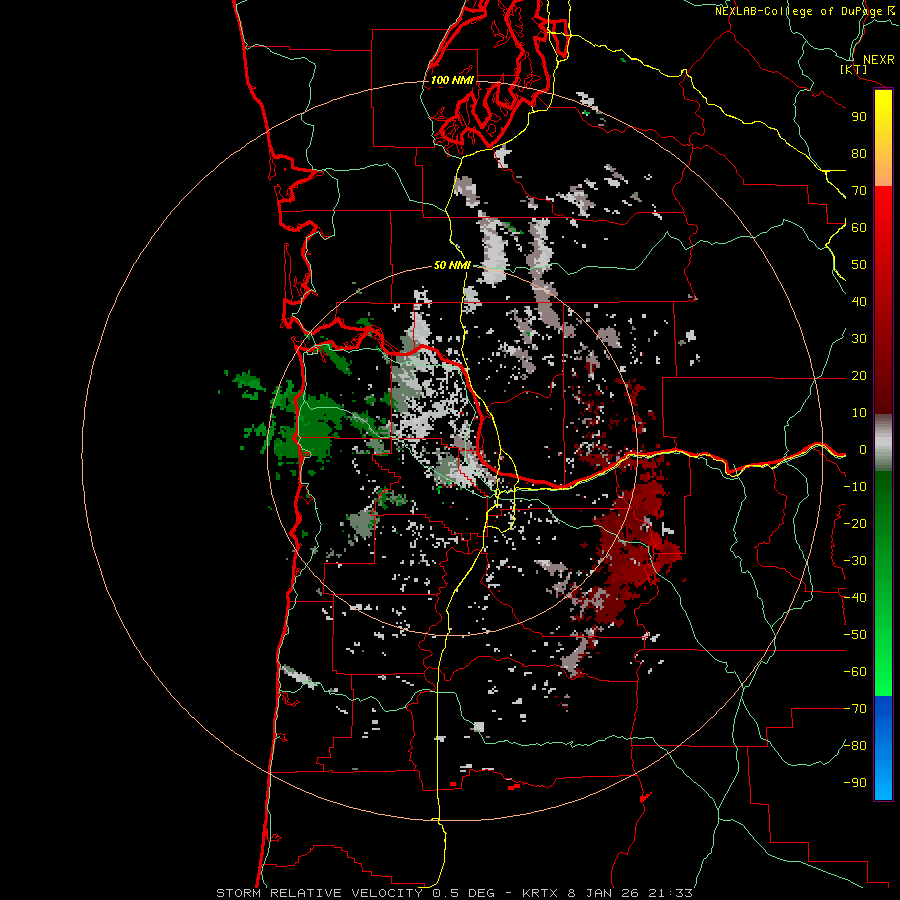Click the "100 NMI" range ring label
The height and width of the screenshot is (900, 900).
tap(452, 80)
